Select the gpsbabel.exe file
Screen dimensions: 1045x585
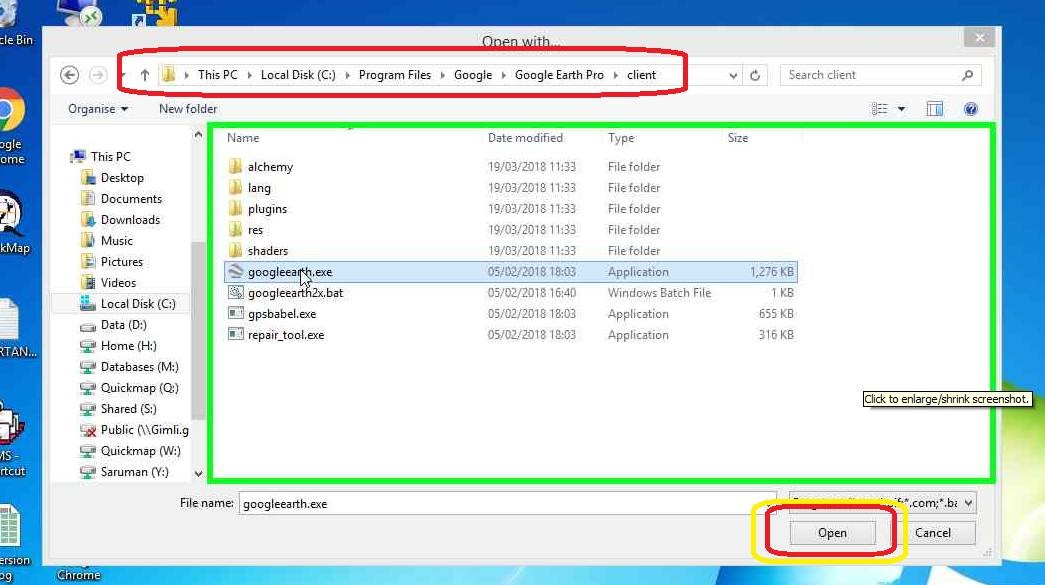[282, 314]
